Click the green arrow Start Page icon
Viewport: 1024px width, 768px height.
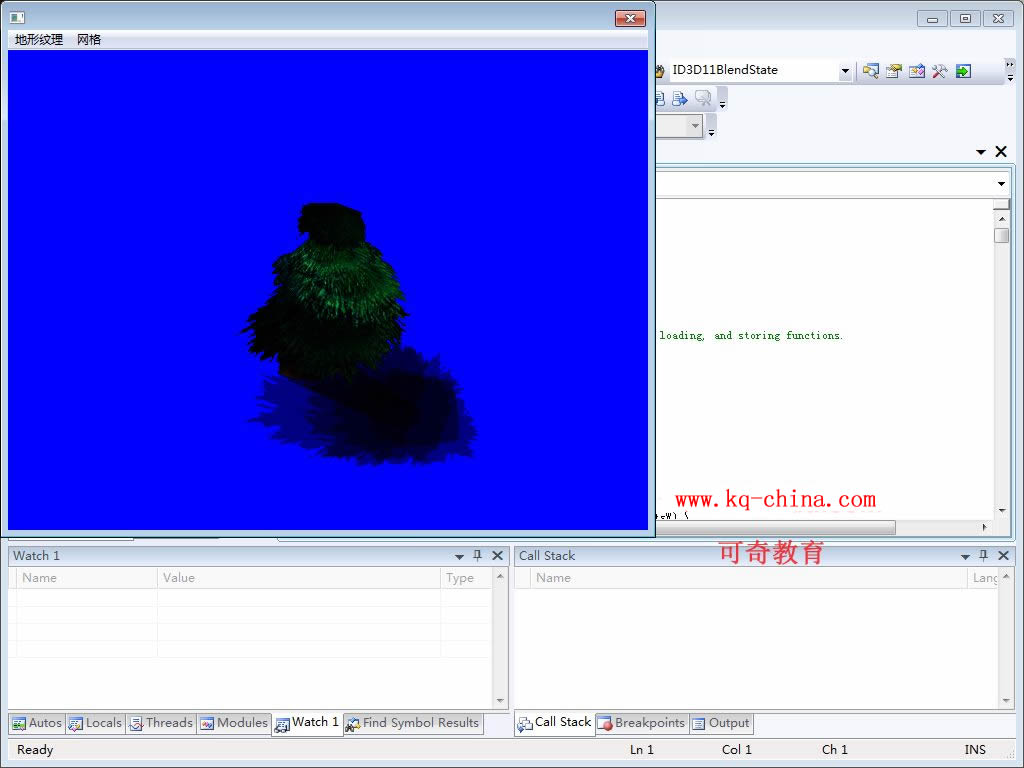[963, 71]
